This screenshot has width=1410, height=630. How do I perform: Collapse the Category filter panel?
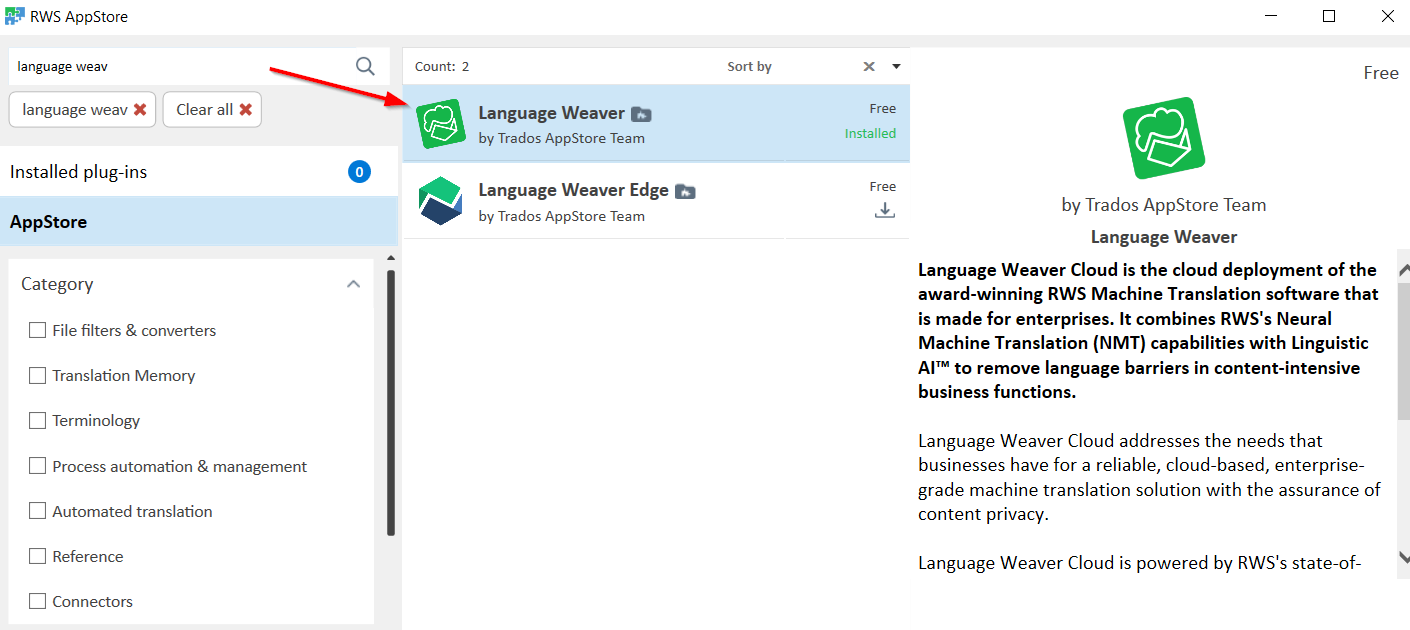tap(353, 284)
